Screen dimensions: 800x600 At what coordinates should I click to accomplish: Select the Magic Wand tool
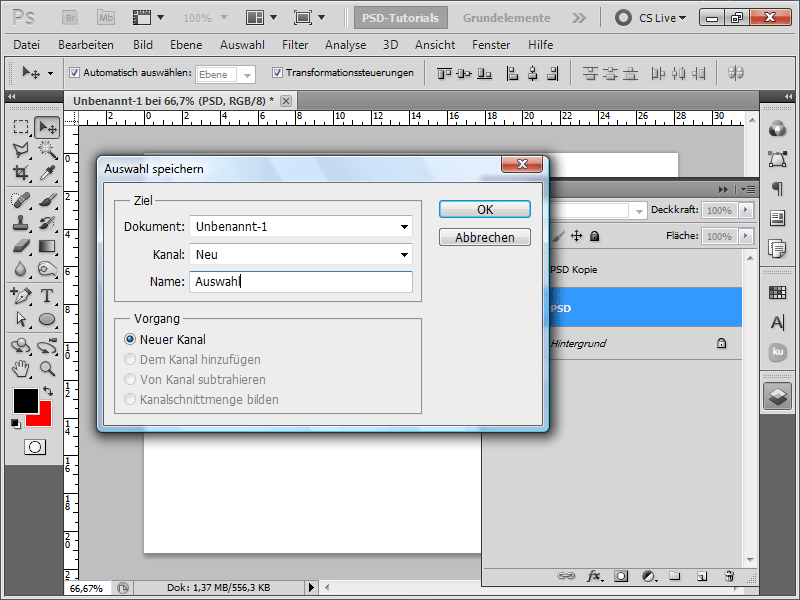[47, 150]
